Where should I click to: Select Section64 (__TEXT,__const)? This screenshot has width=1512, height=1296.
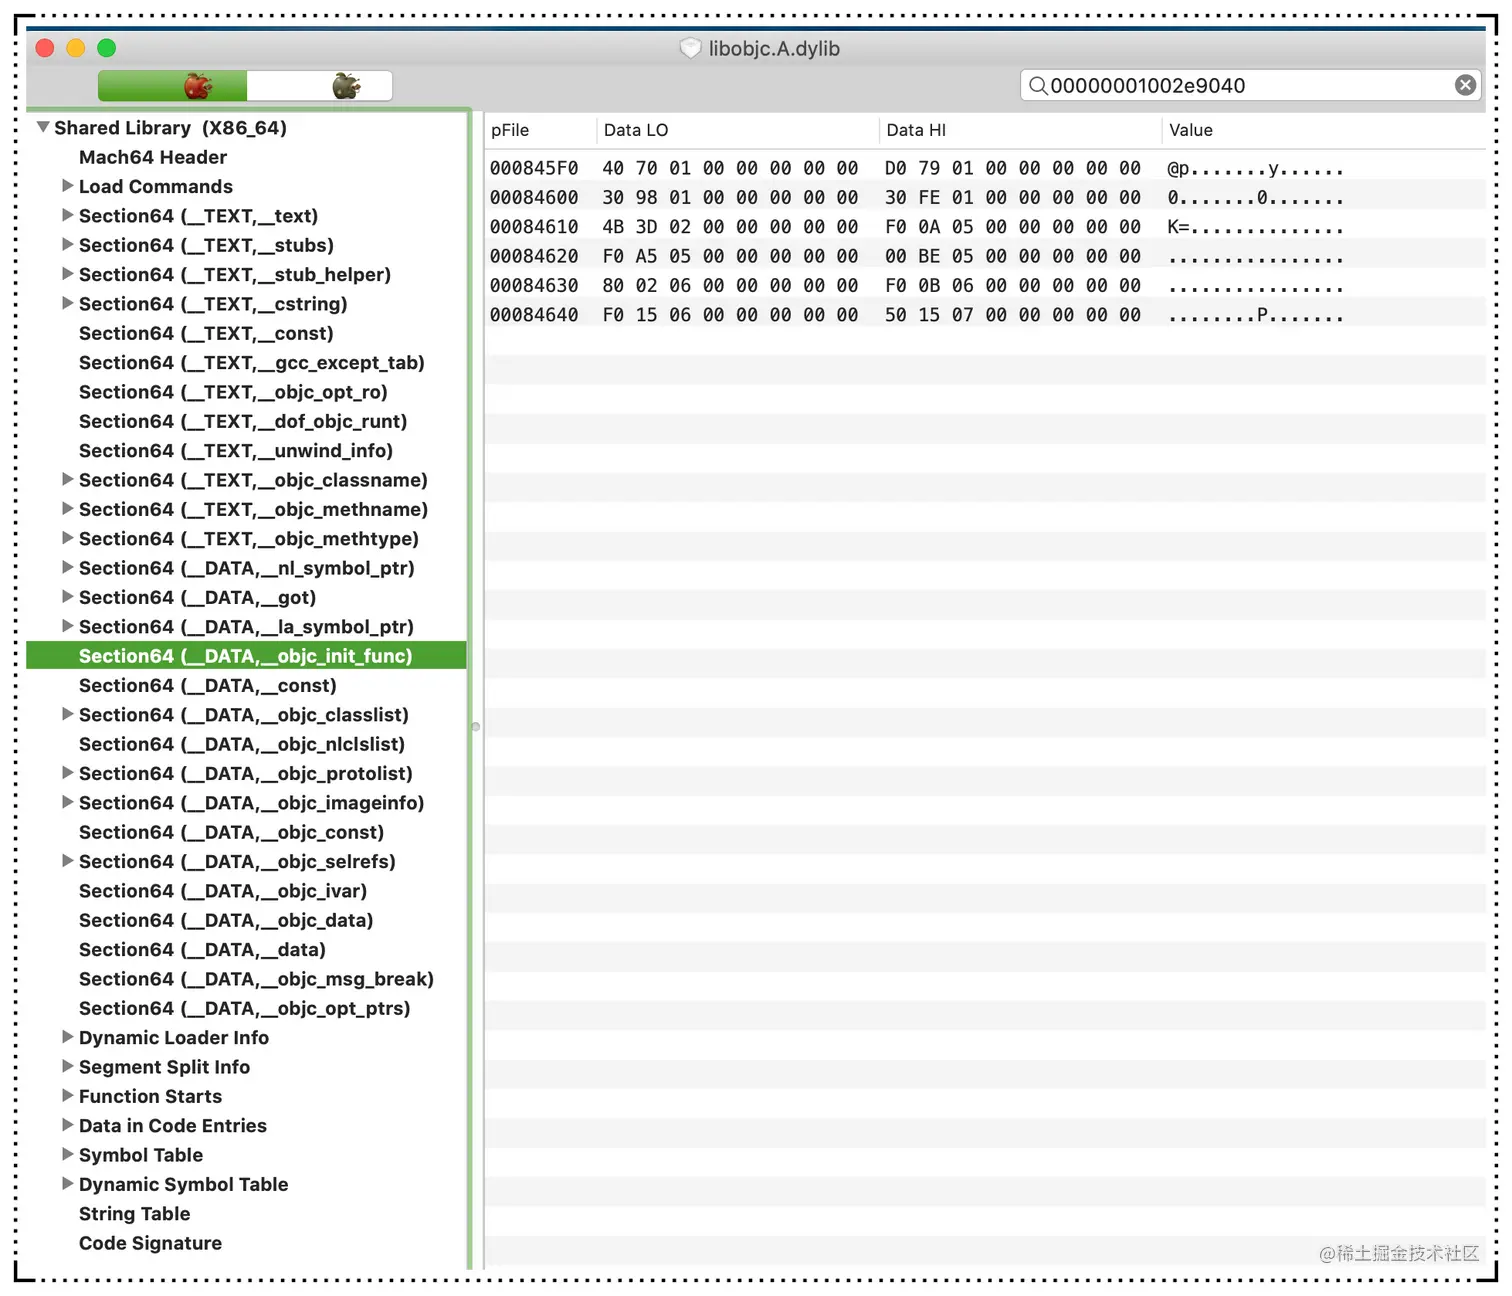pyautogui.click(x=206, y=333)
